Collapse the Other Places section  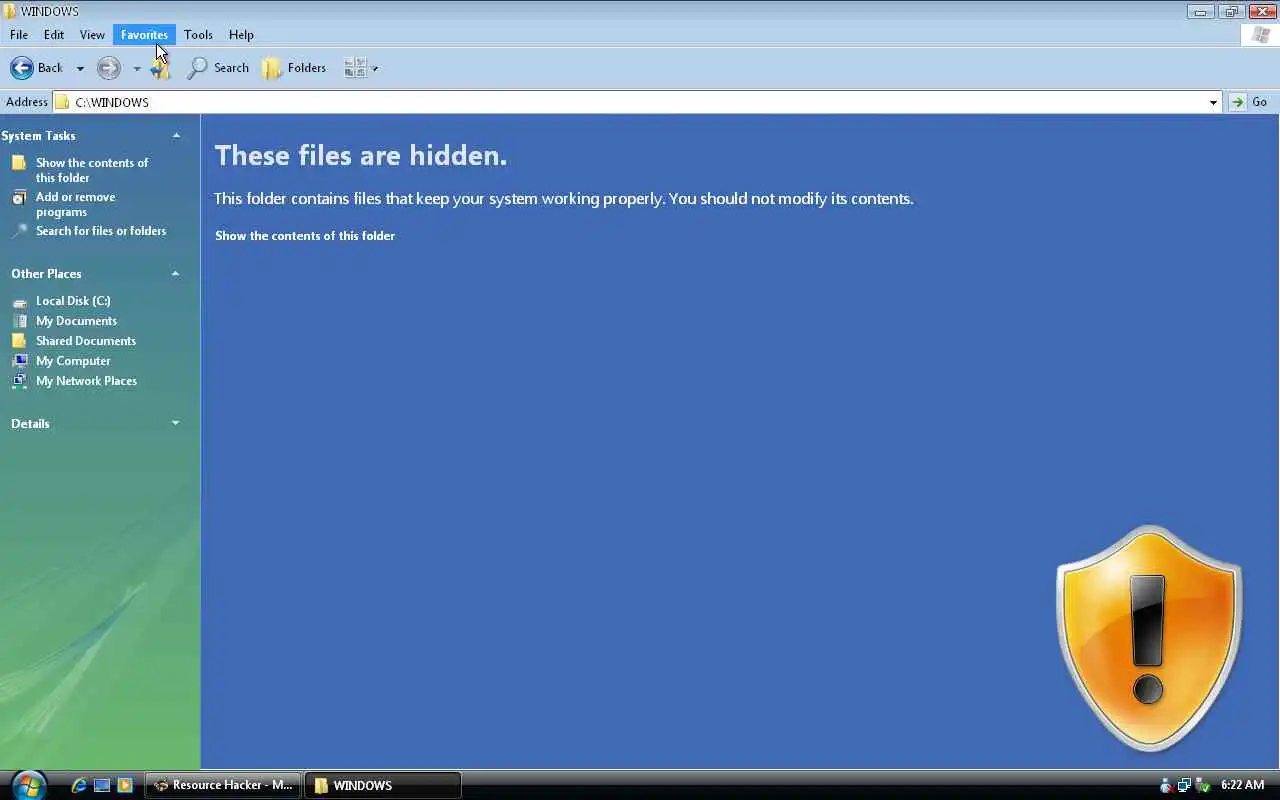click(x=175, y=274)
